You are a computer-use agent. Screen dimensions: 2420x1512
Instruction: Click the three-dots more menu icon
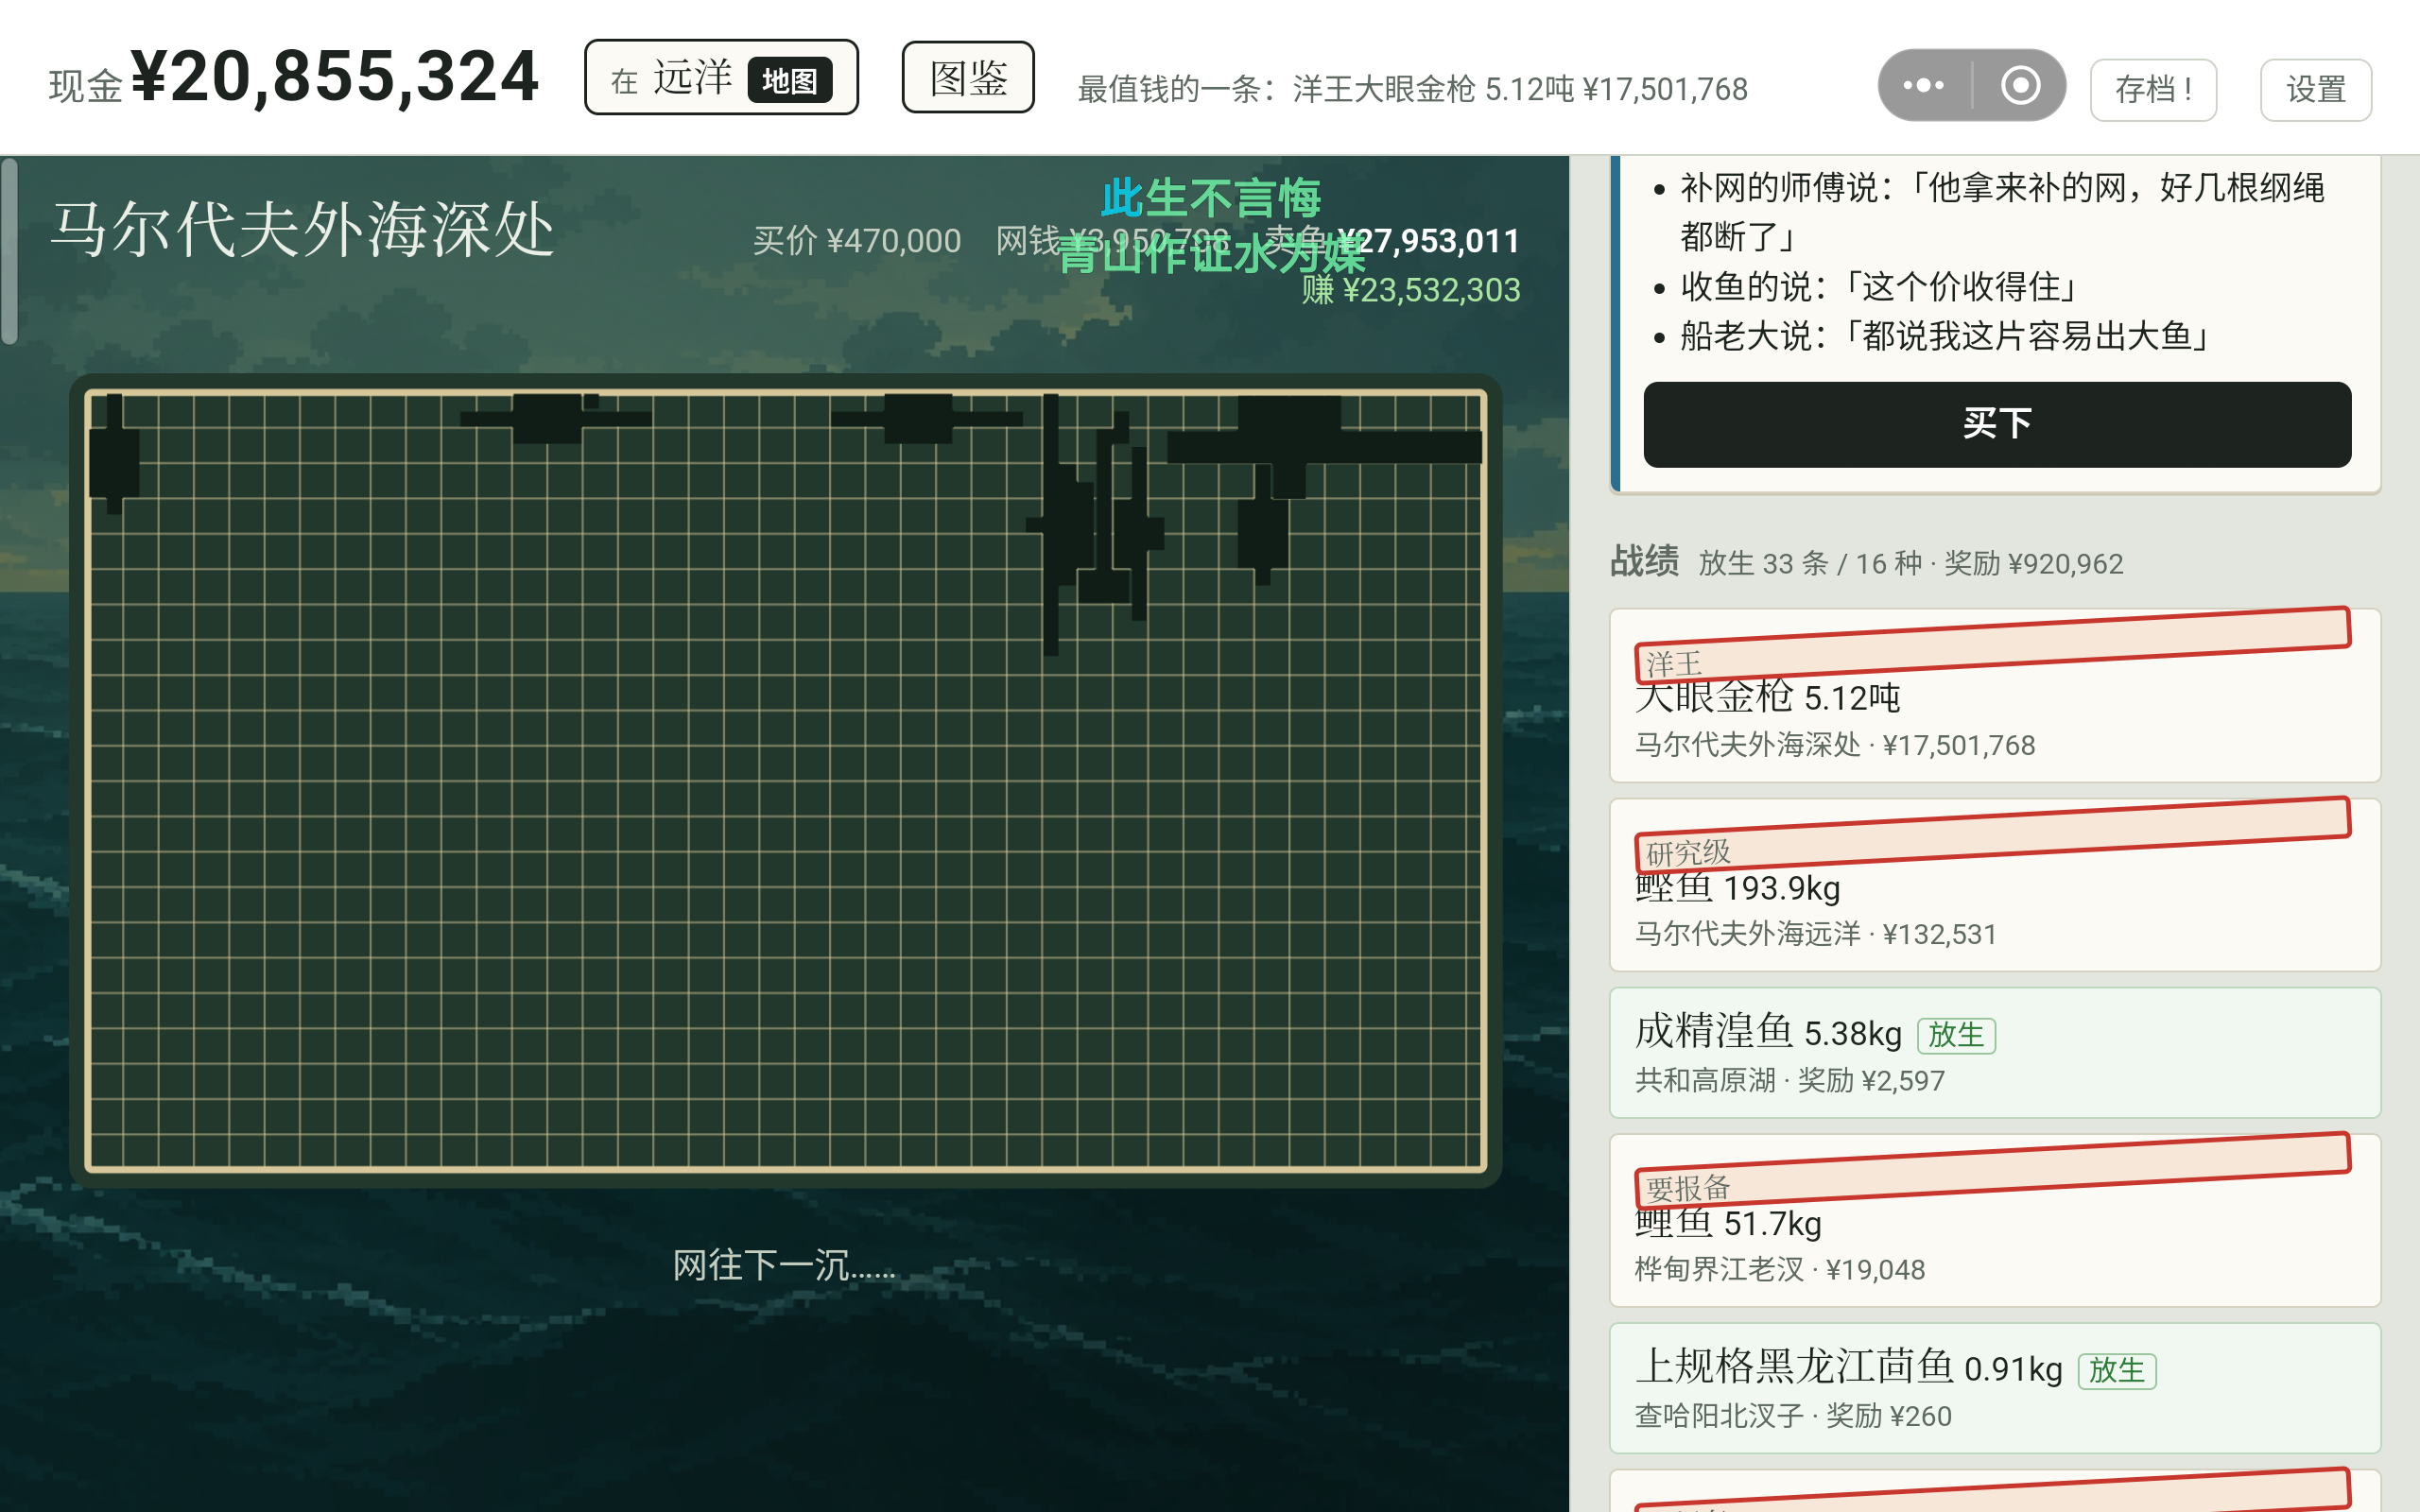click(x=1923, y=85)
